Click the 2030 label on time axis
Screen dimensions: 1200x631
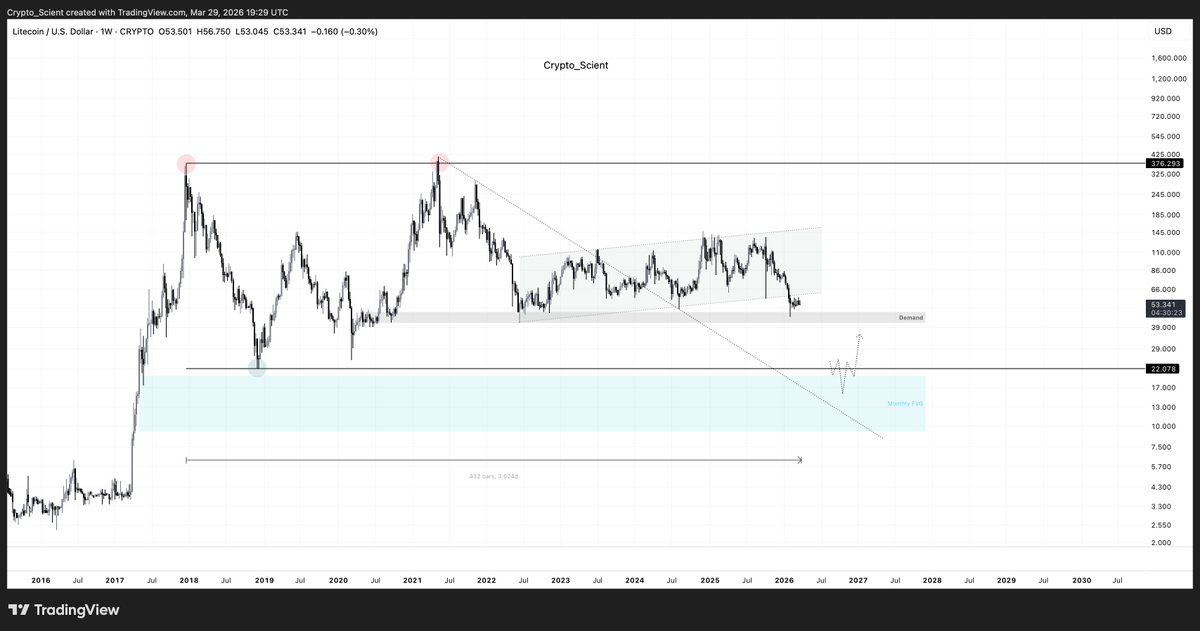pyautogui.click(x=1081, y=580)
